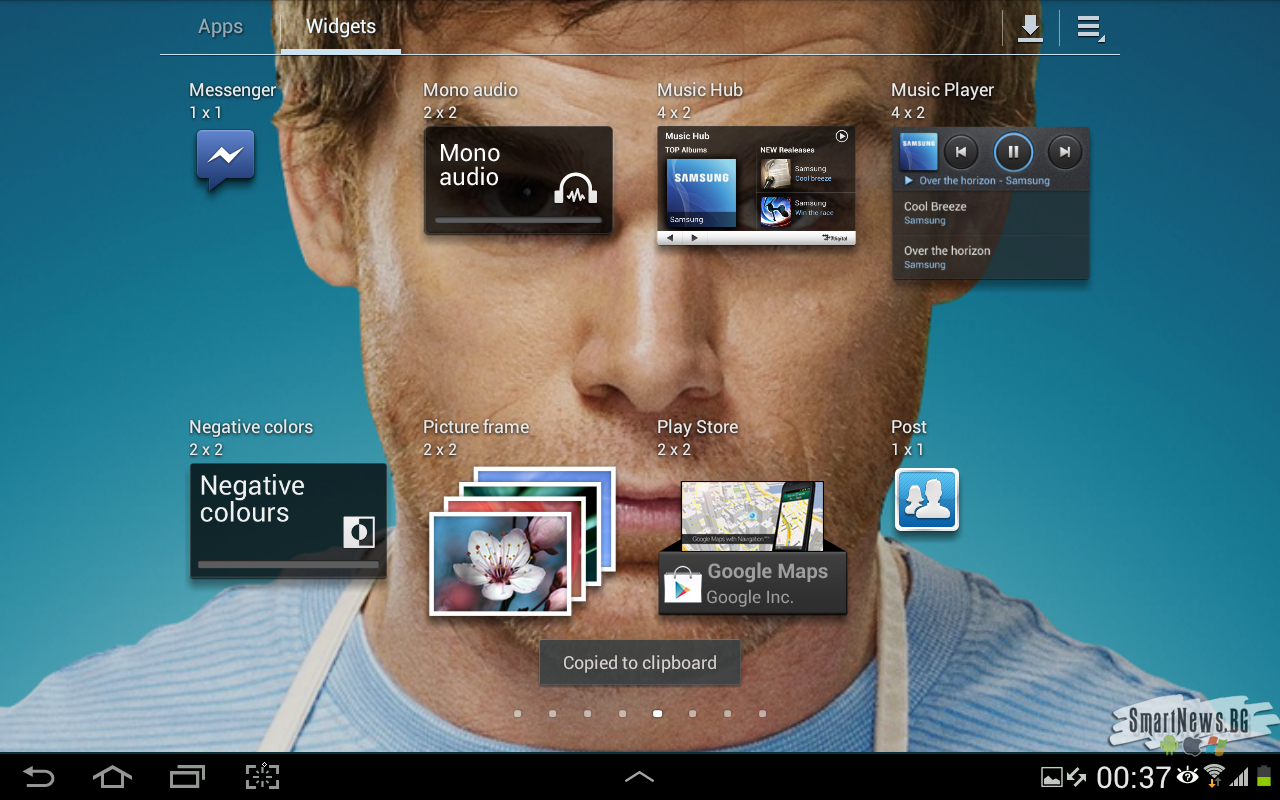Pause playback in Music Player widget
The width and height of the screenshot is (1280, 800).
(x=1012, y=152)
